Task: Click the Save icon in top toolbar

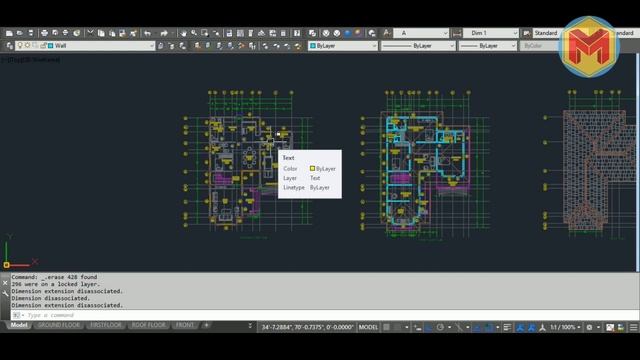Action: tap(31, 33)
